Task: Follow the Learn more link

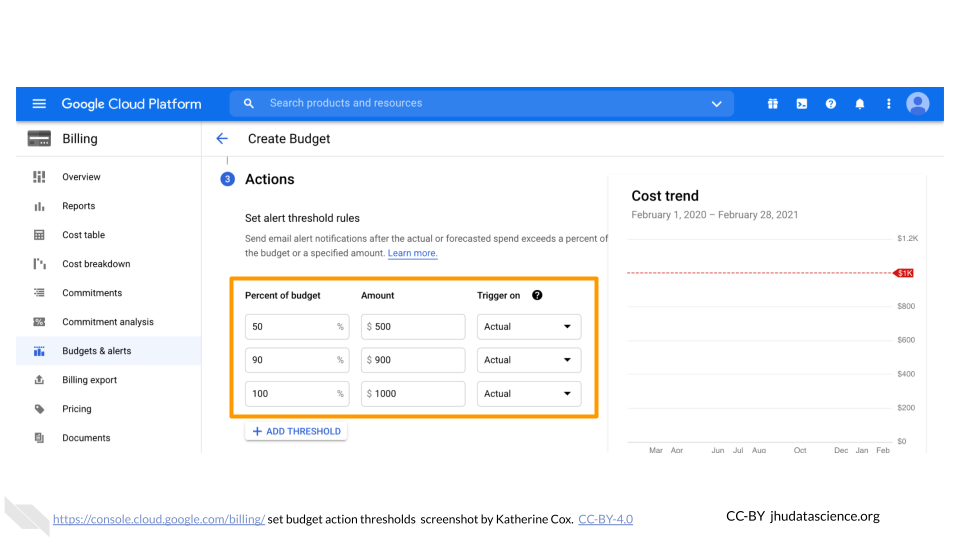Action: 413,253
